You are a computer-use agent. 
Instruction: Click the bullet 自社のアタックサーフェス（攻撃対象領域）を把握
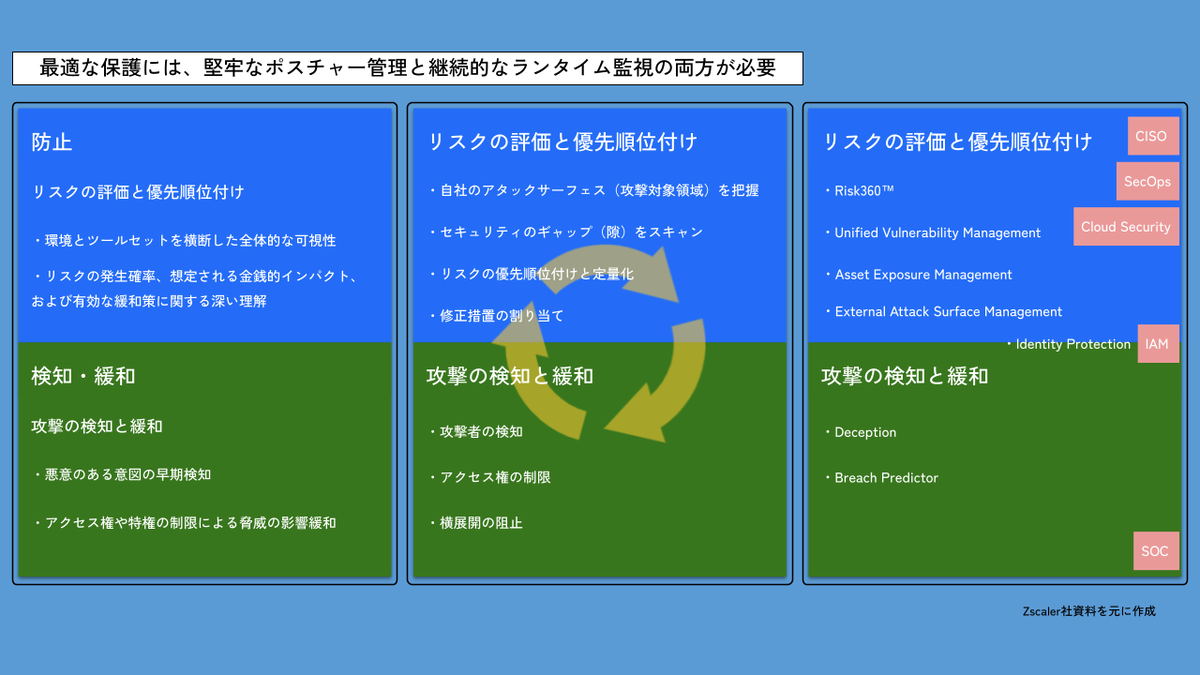pos(593,190)
